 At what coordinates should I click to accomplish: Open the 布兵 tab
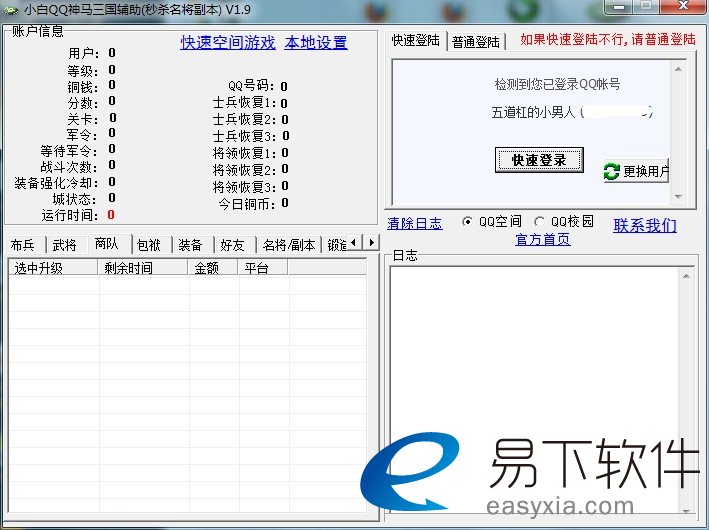pos(23,245)
